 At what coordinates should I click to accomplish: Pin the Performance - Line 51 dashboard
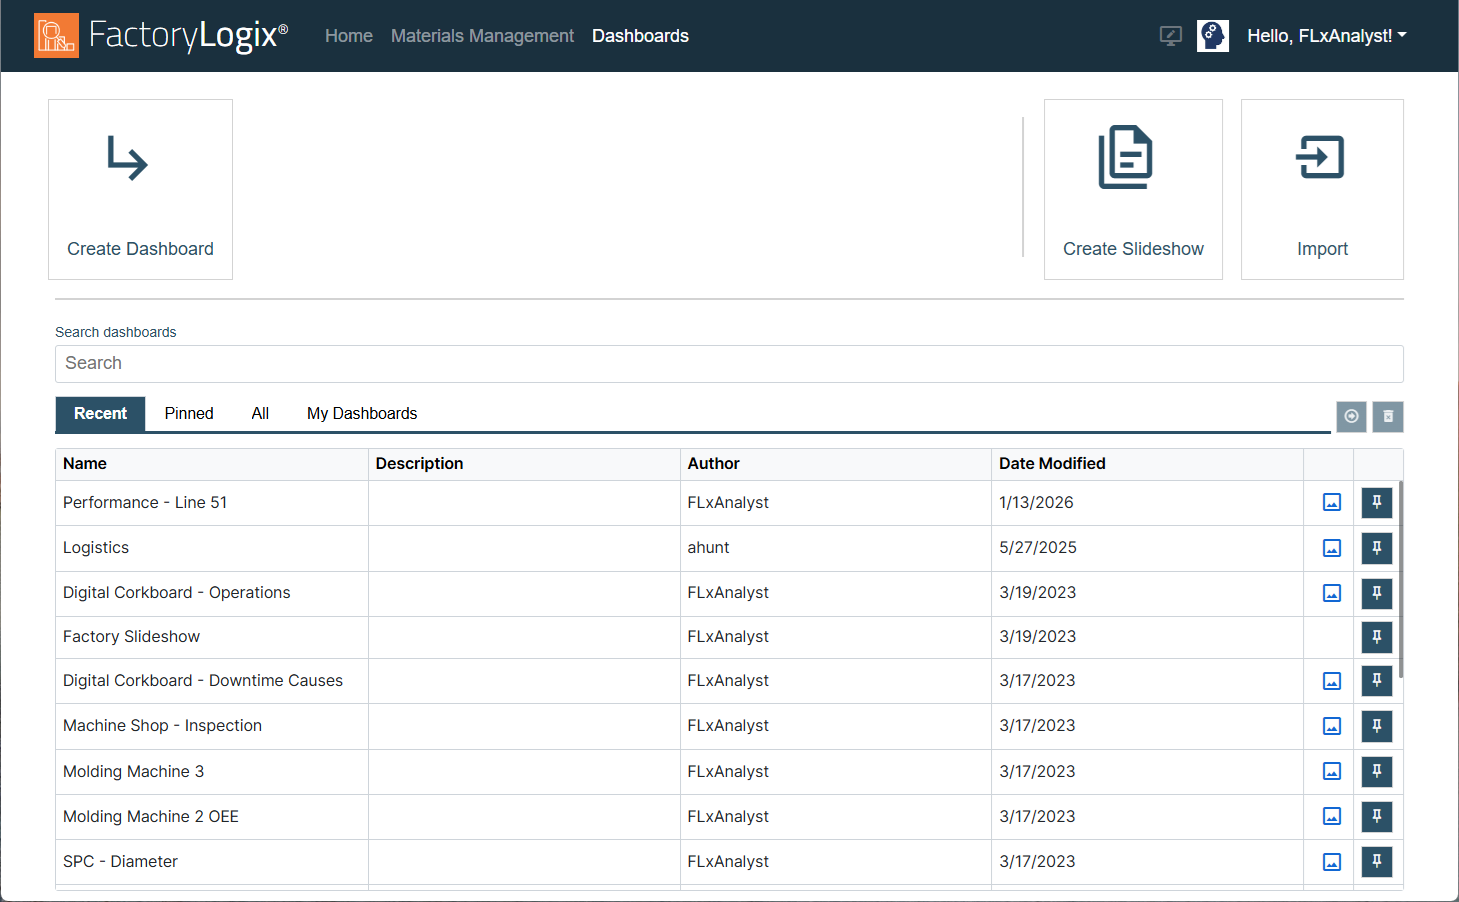[x=1376, y=502]
